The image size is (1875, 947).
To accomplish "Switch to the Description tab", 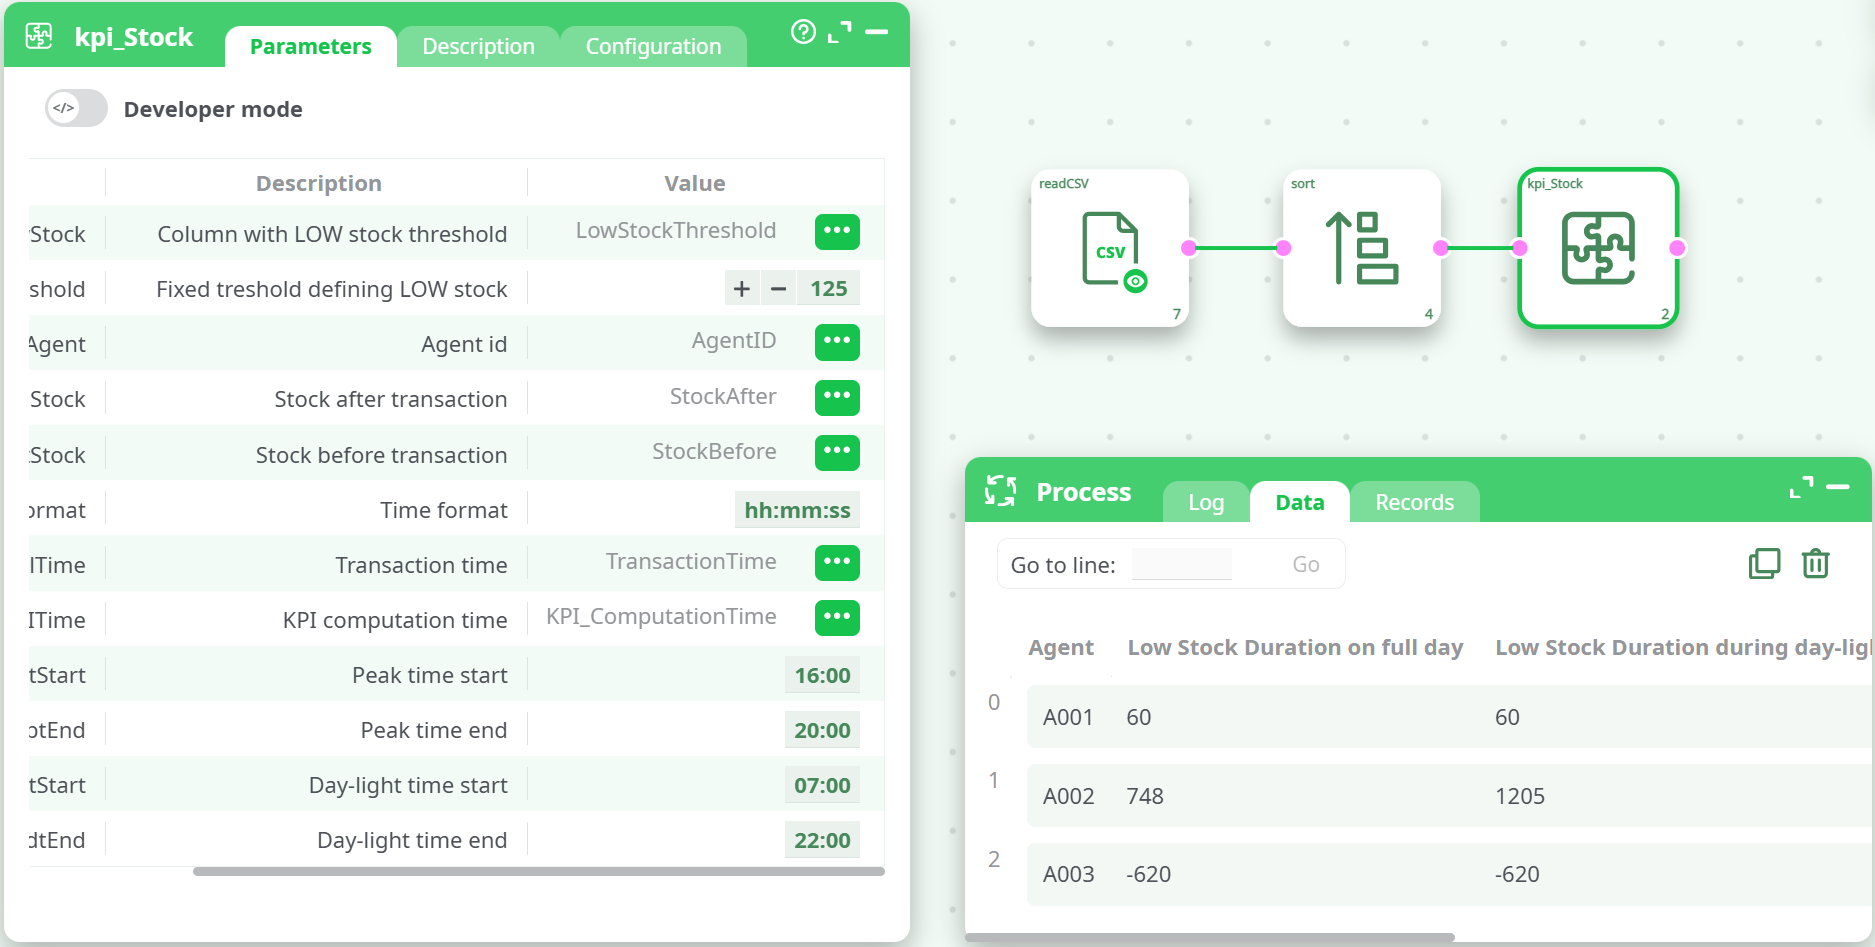I will tap(478, 47).
